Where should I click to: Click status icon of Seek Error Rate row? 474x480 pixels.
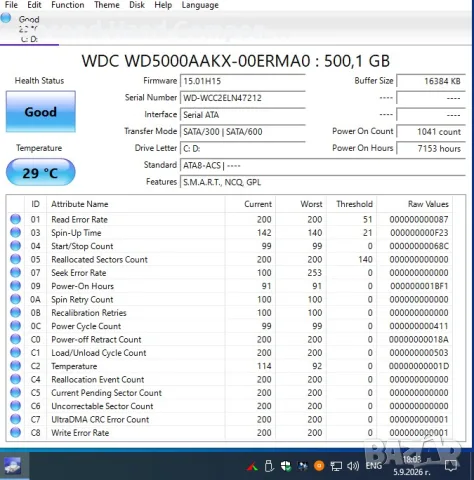click(x=15, y=272)
